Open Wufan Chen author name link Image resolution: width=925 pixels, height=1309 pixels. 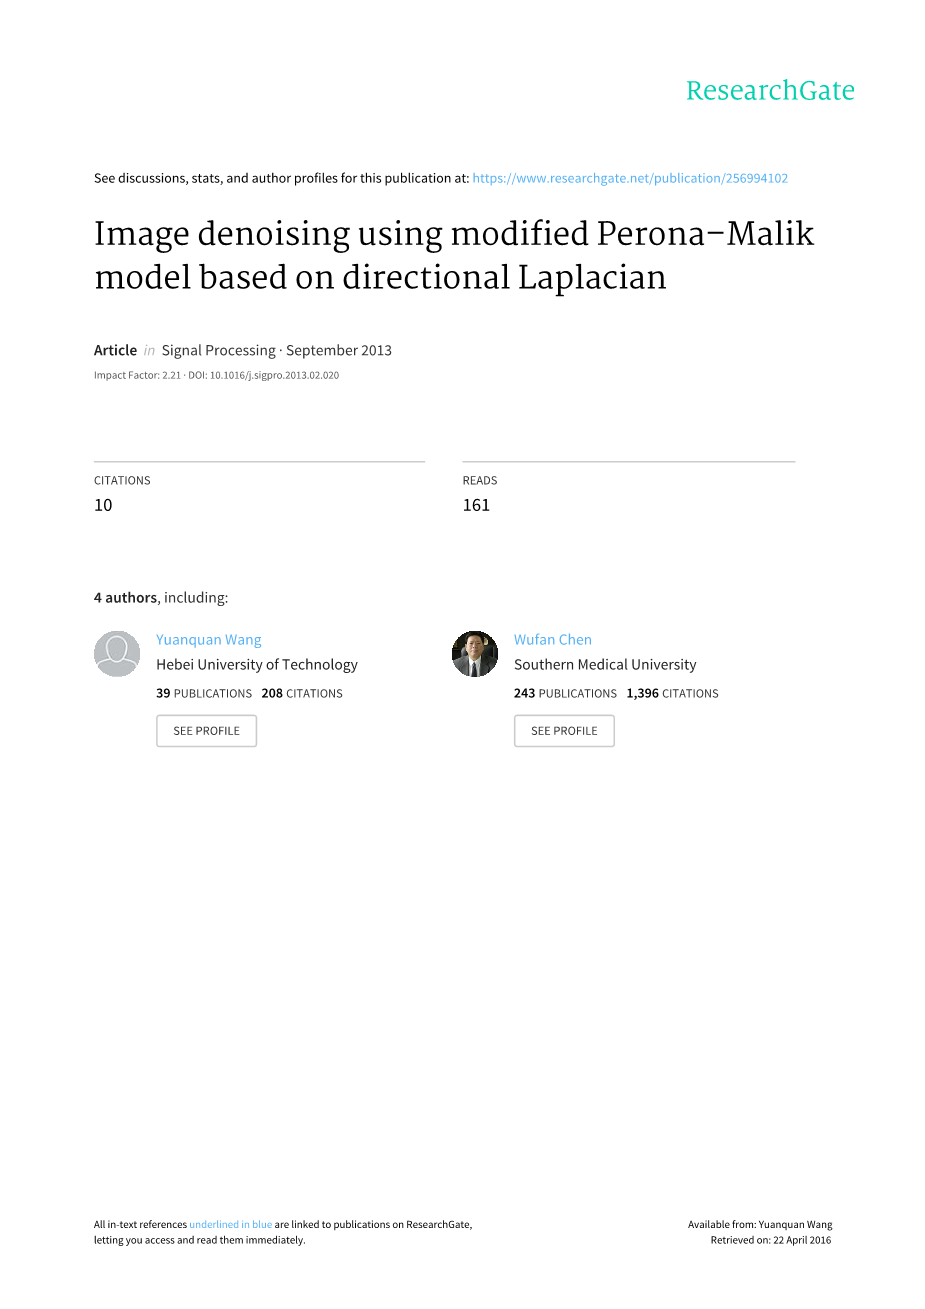(x=553, y=640)
